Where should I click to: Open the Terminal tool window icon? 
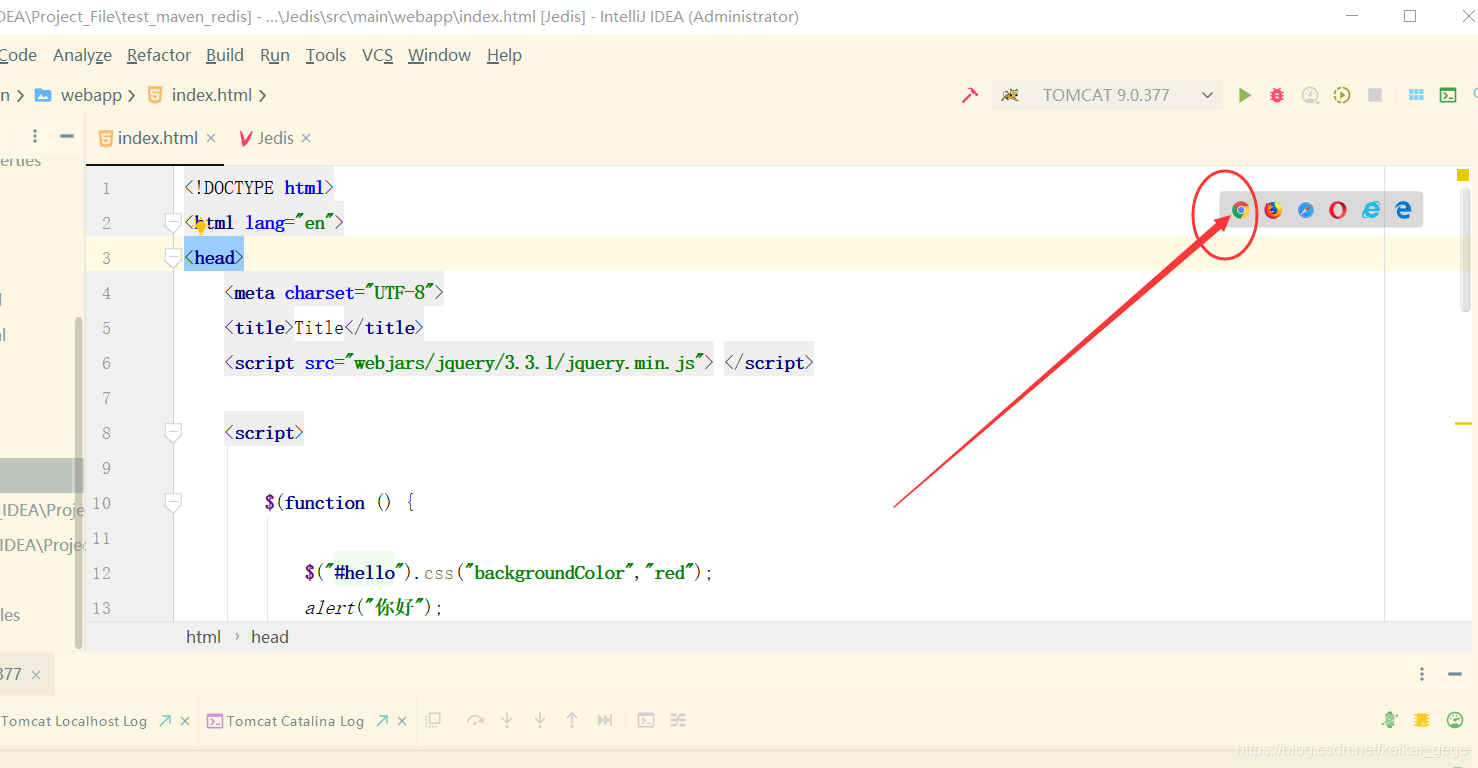(x=1447, y=94)
